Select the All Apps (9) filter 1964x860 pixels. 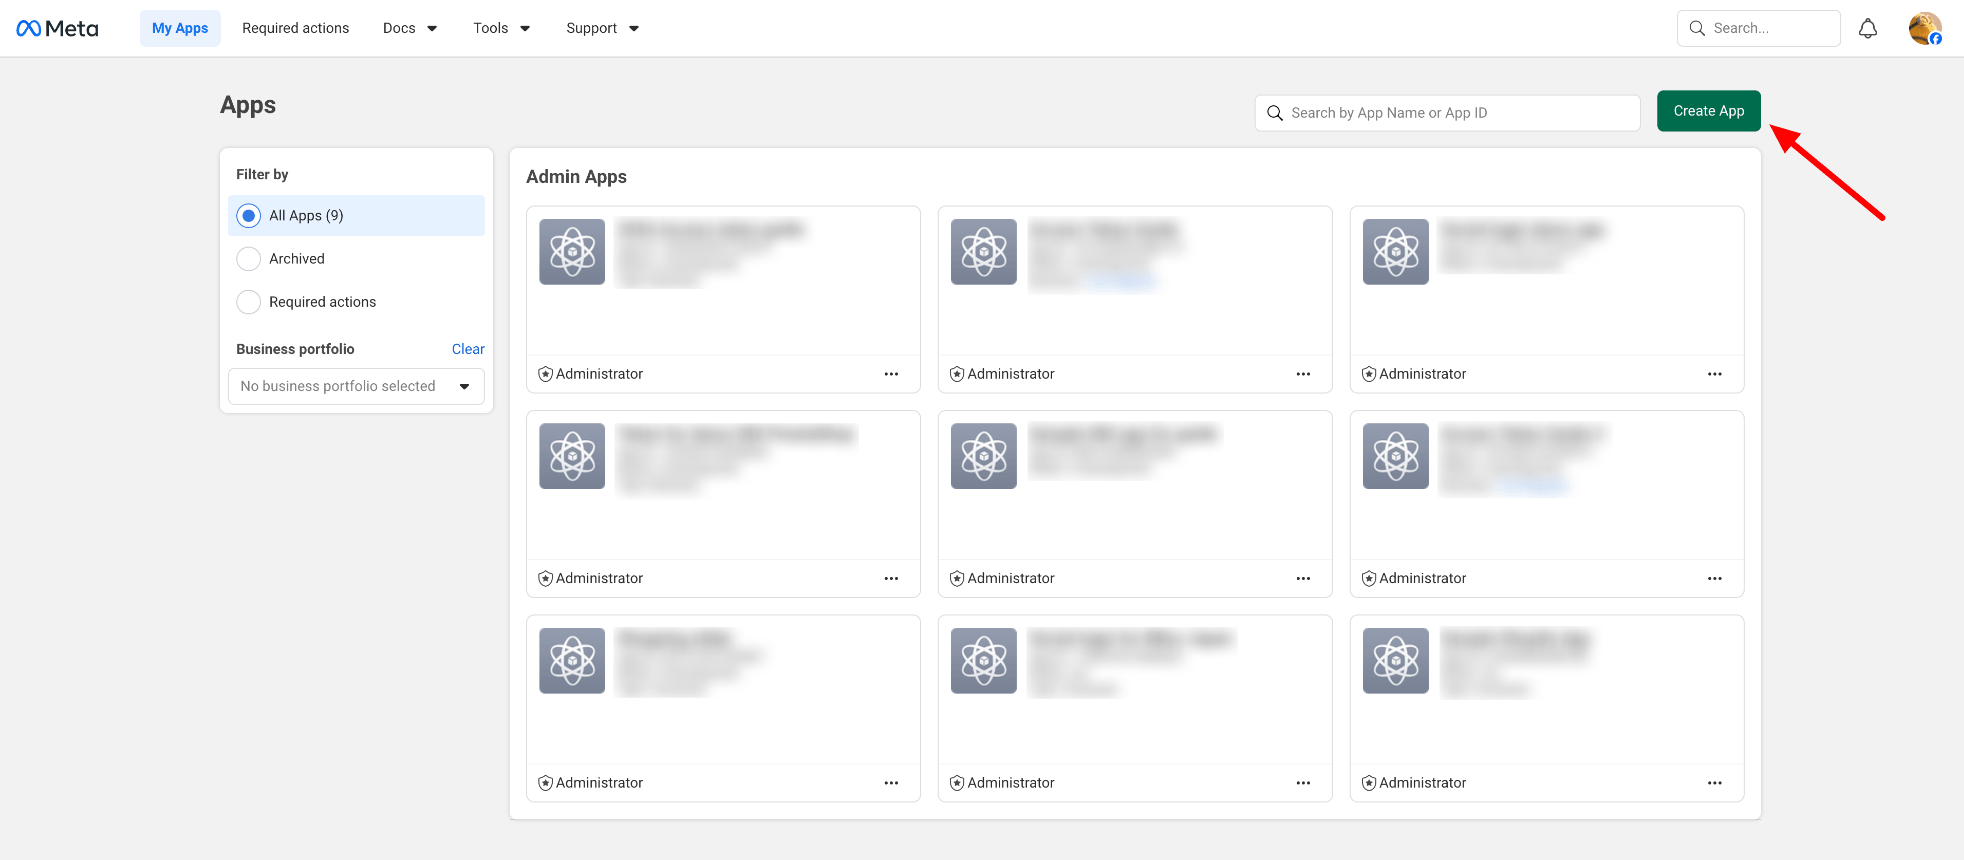point(249,216)
